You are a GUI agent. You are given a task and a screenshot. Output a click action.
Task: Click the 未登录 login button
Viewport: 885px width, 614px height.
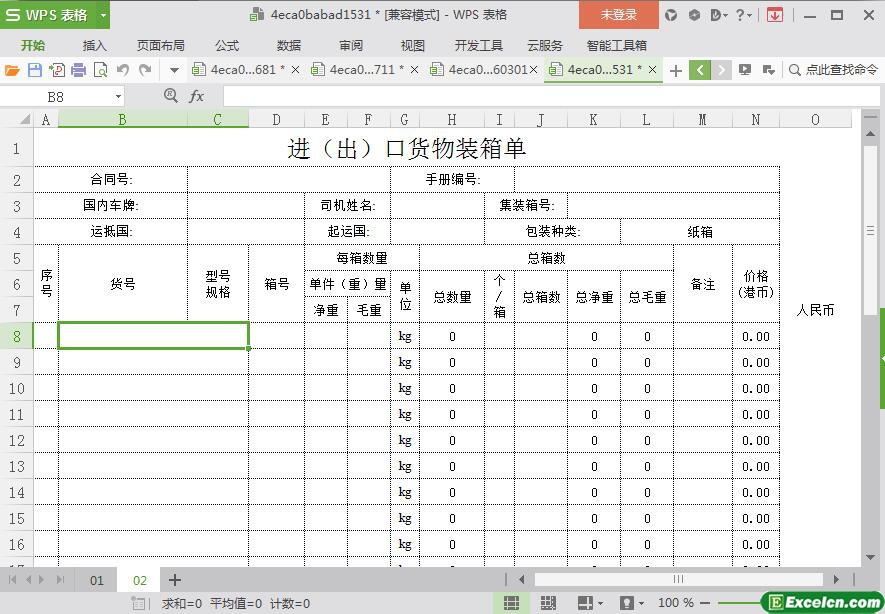click(x=619, y=15)
